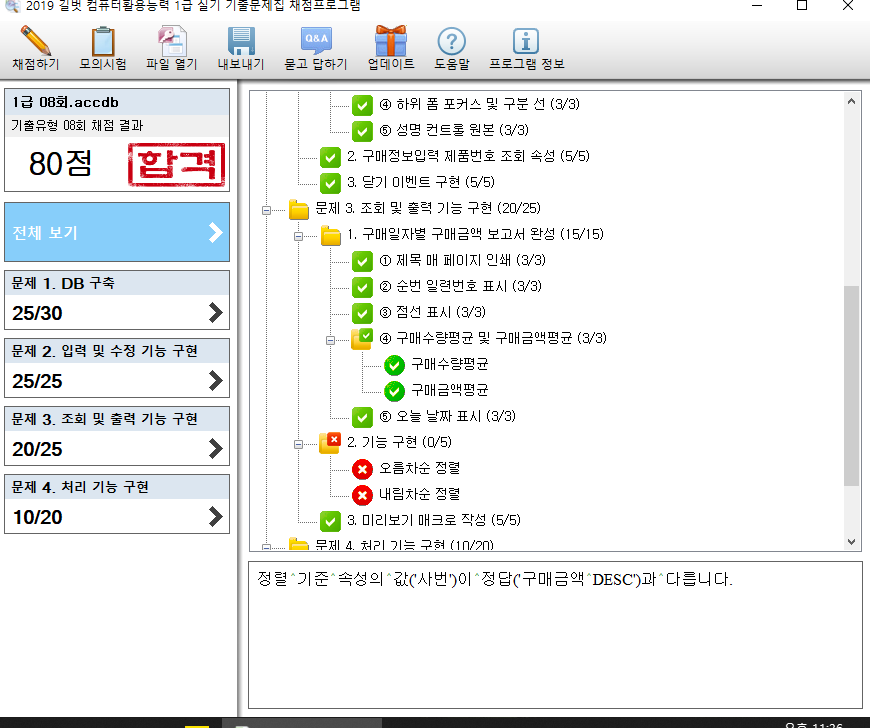Click the 프로그램 정보 info icon

click(526, 42)
